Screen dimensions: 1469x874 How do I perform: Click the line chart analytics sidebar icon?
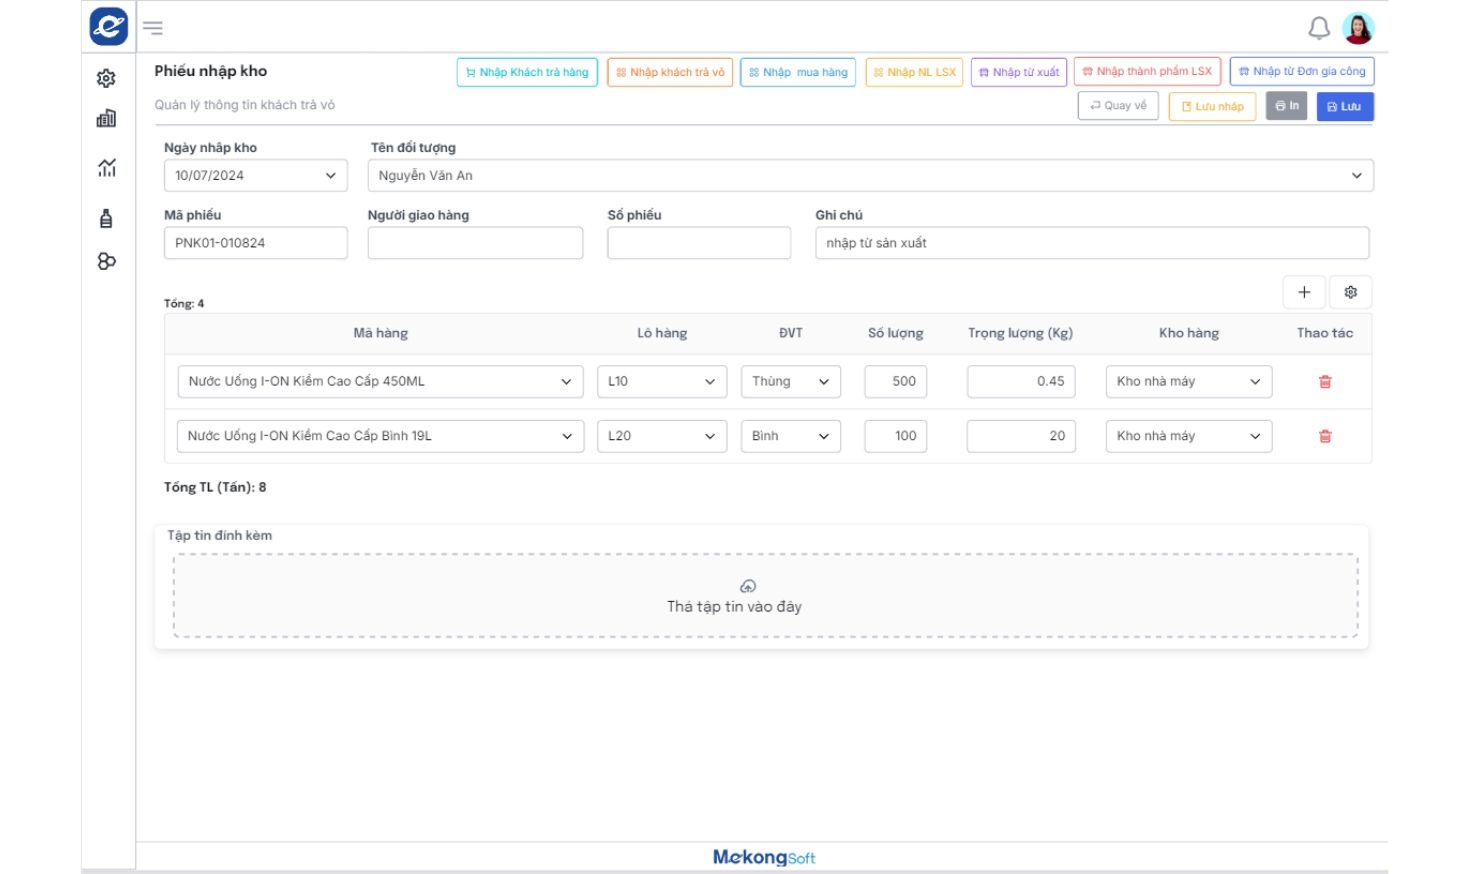tap(106, 168)
